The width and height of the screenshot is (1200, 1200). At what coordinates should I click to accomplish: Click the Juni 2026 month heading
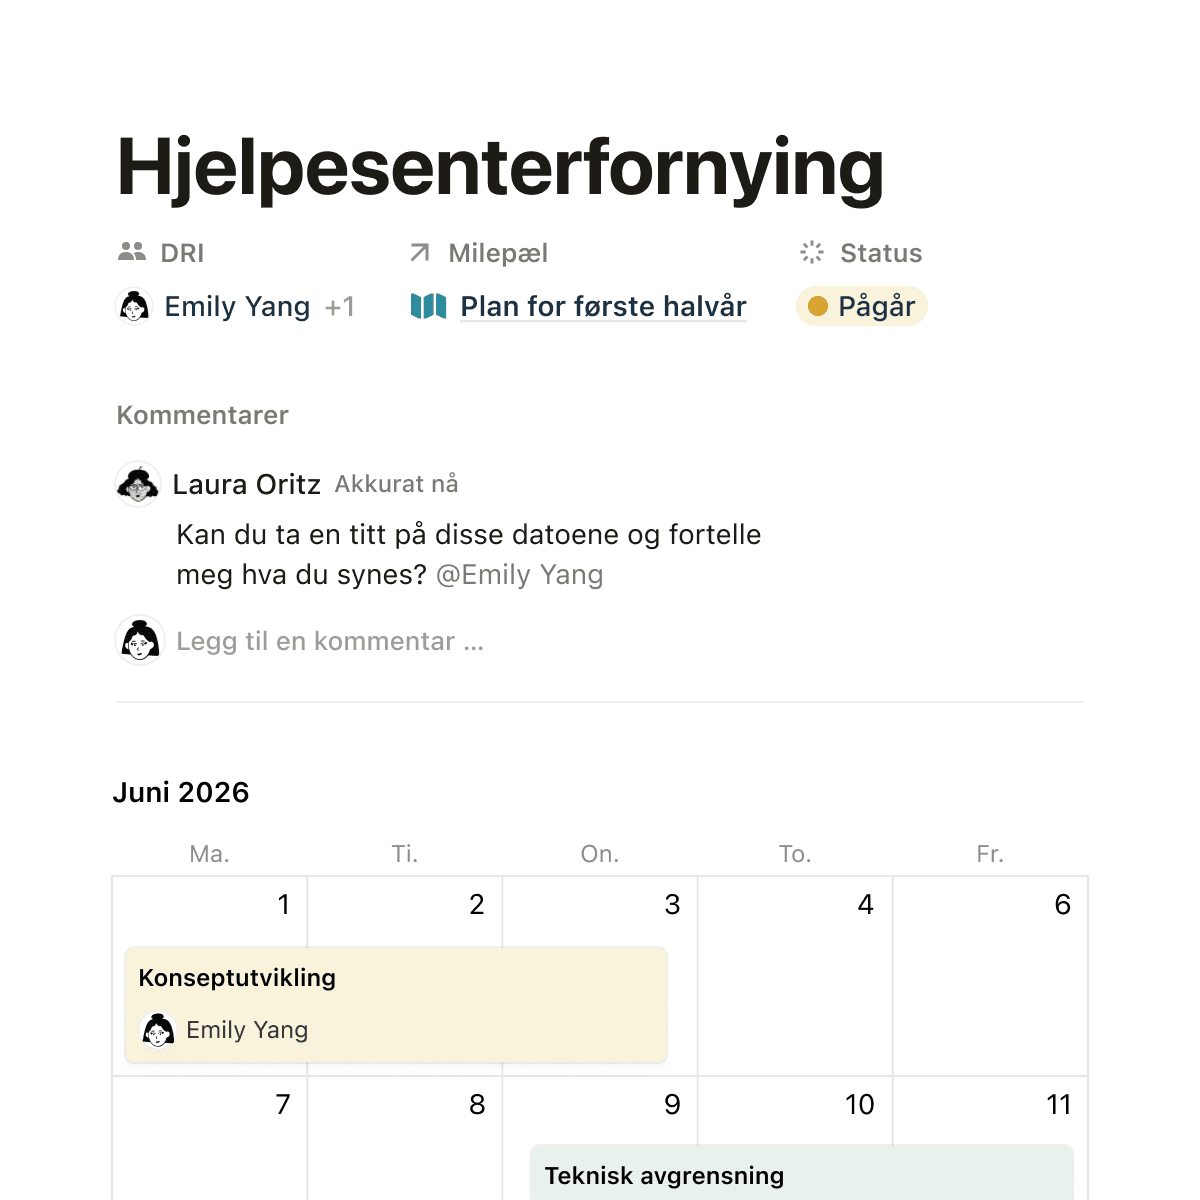pos(181,792)
